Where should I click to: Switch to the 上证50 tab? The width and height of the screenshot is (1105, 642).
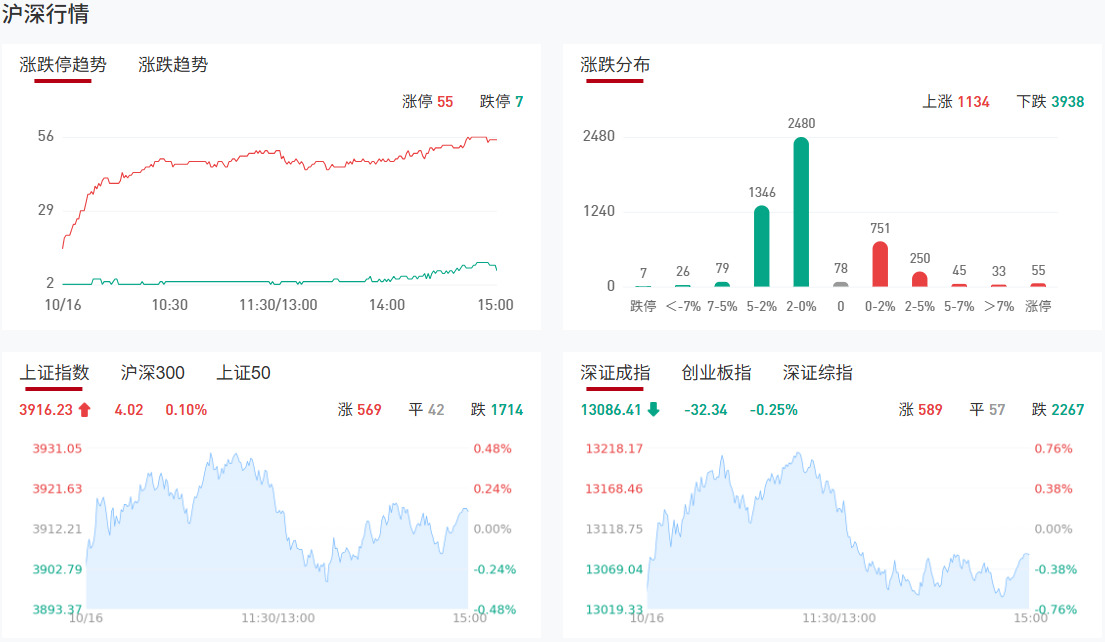click(x=243, y=373)
